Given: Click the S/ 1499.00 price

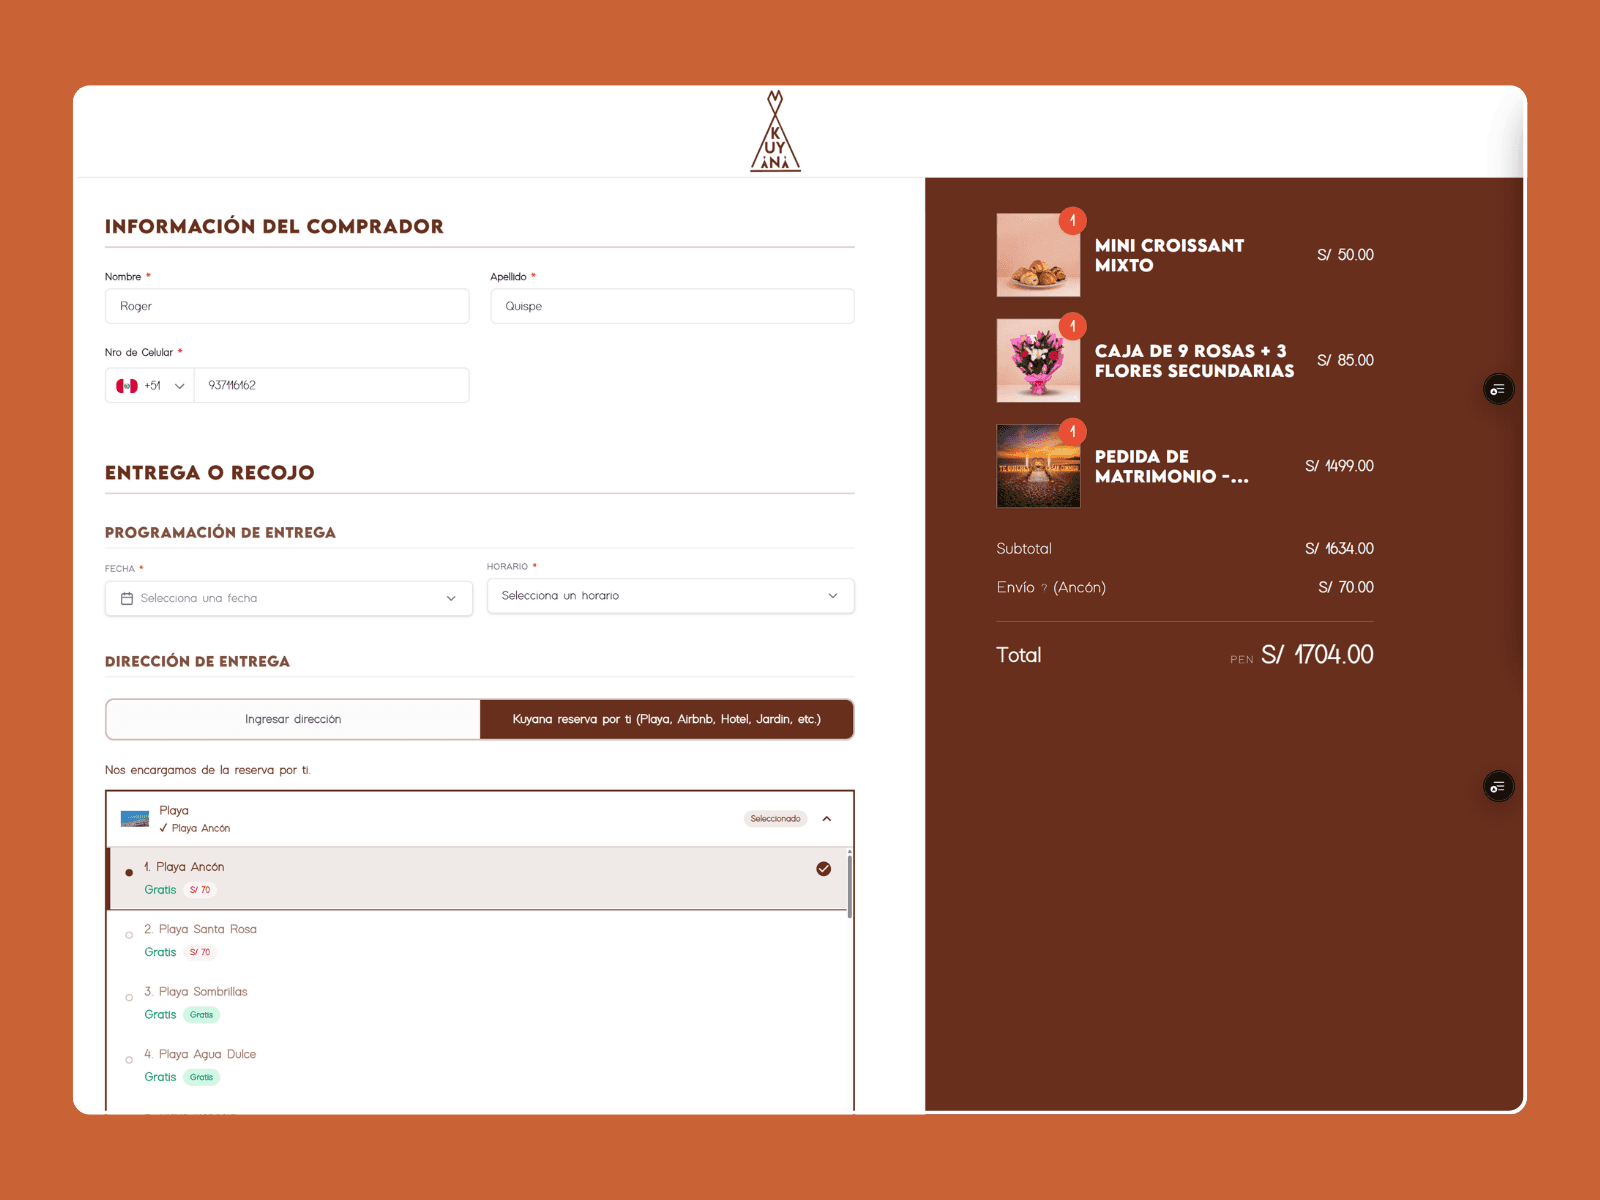Looking at the screenshot, I should tap(1339, 466).
